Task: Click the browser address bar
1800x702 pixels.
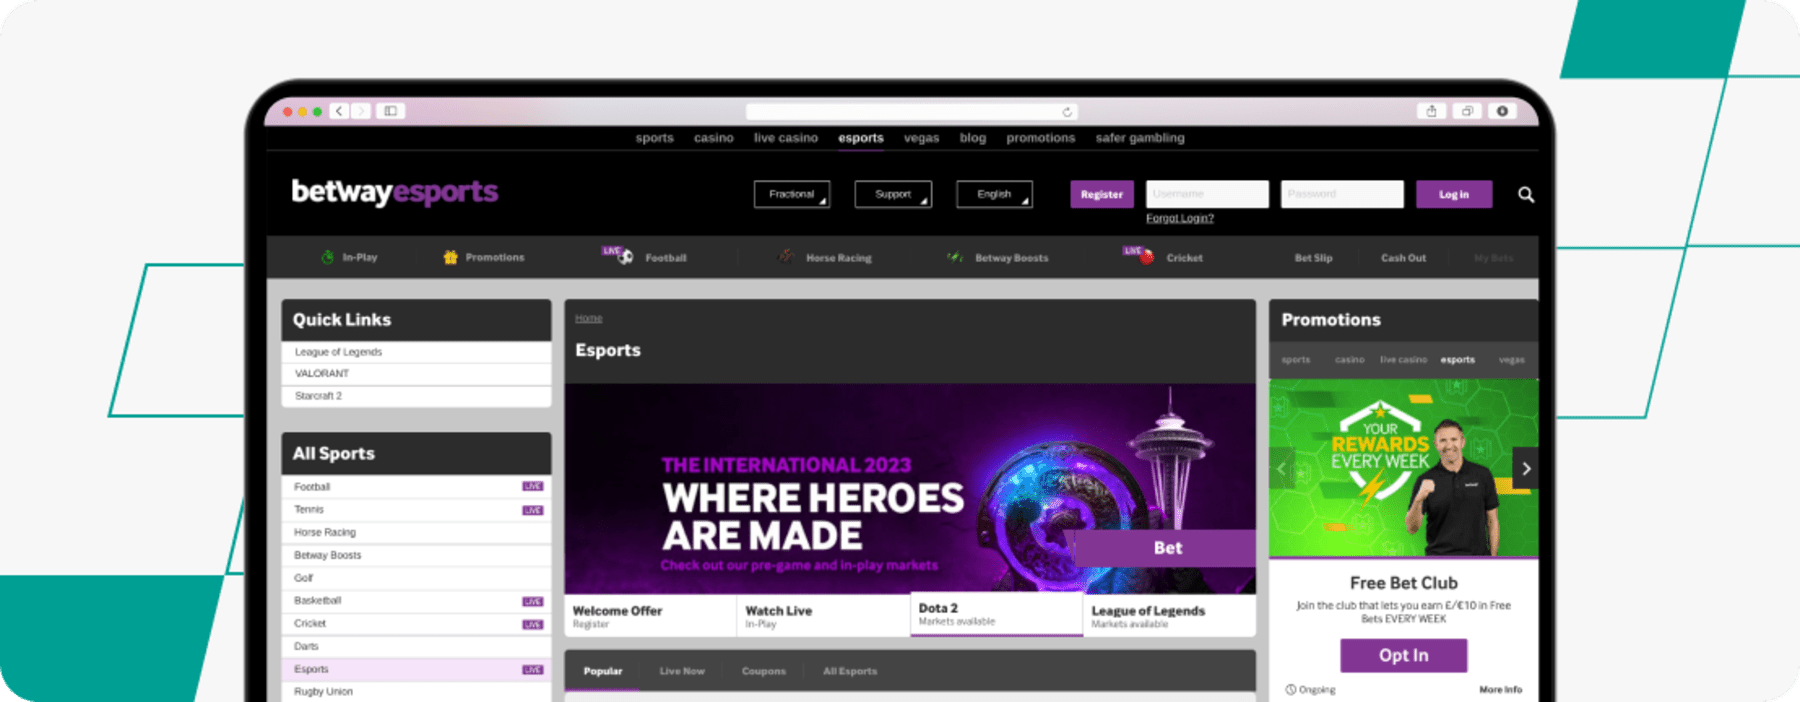Action: (911, 112)
